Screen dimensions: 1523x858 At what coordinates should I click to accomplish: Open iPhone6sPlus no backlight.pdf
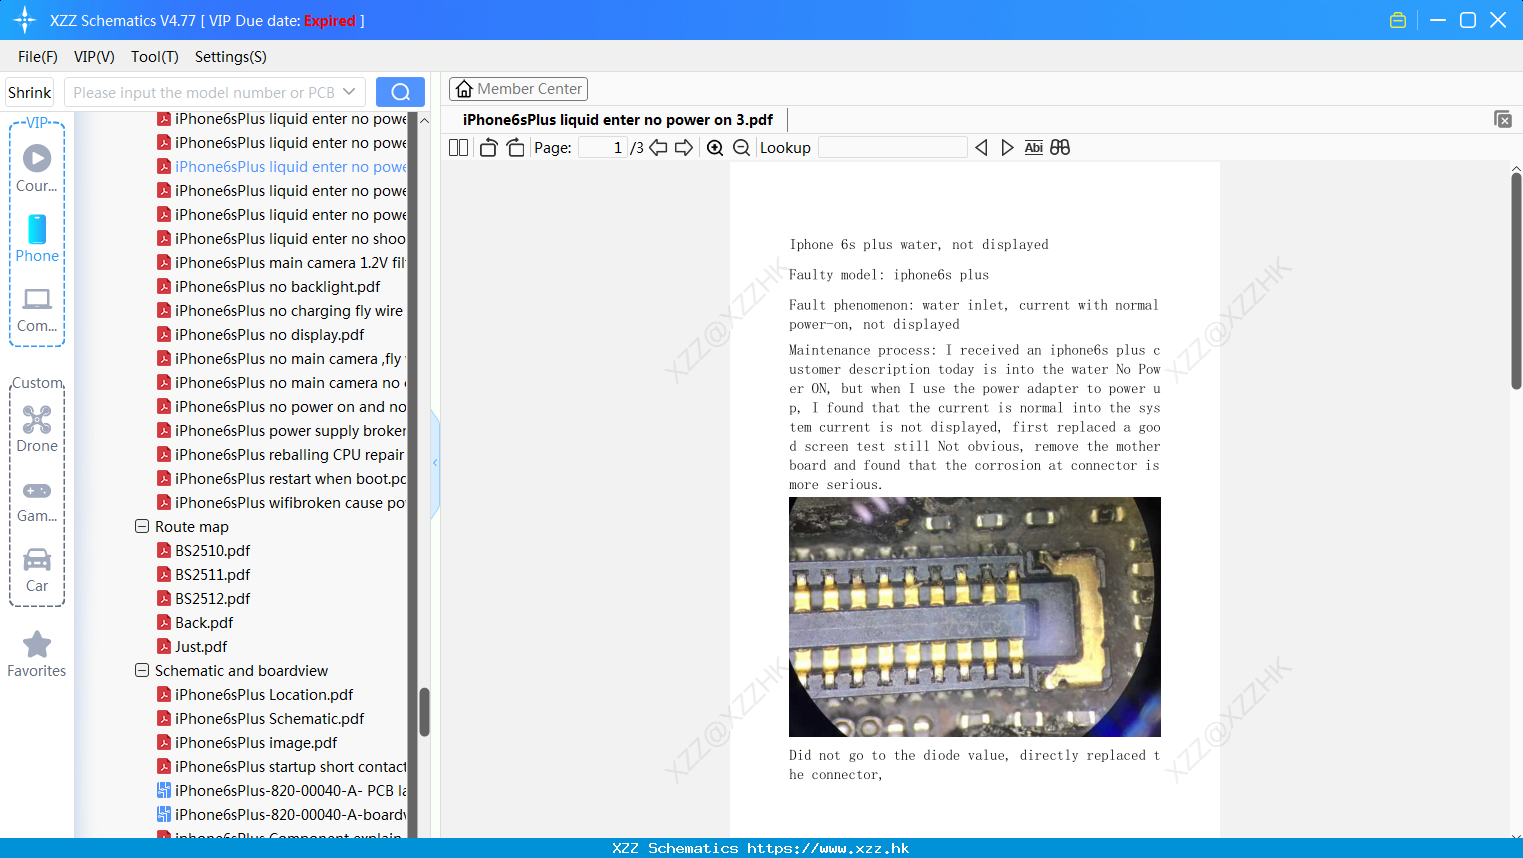pos(277,286)
